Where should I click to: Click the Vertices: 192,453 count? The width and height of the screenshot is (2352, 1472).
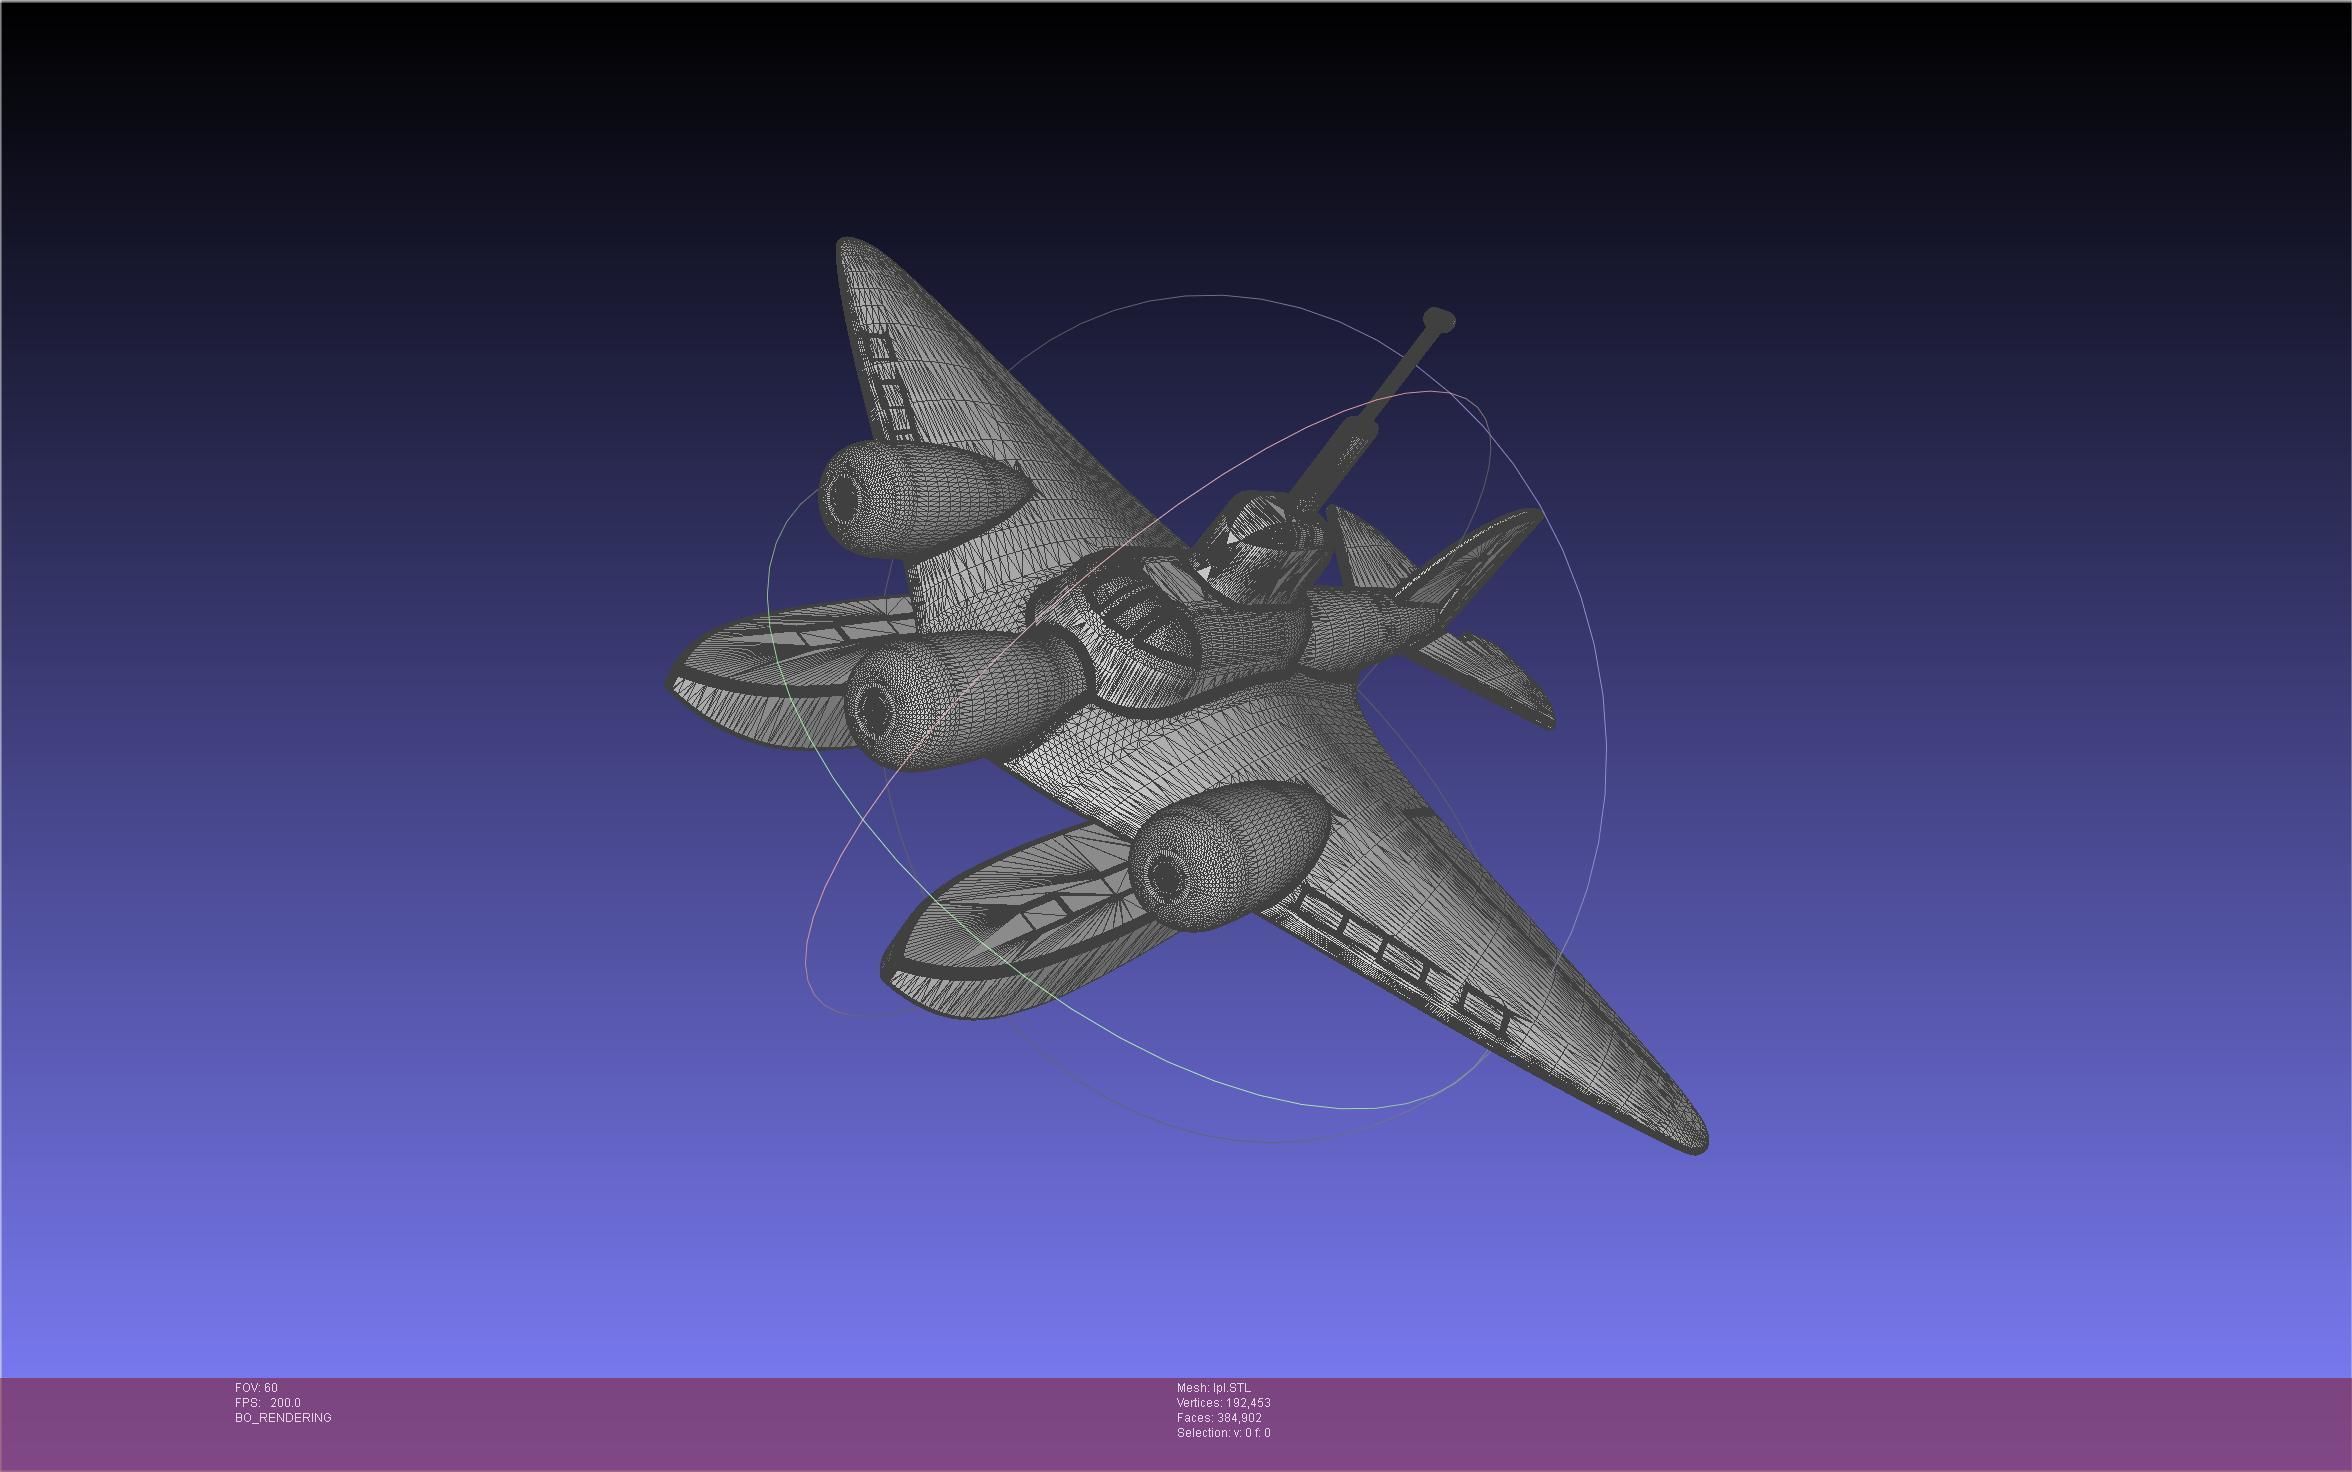point(1223,1402)
